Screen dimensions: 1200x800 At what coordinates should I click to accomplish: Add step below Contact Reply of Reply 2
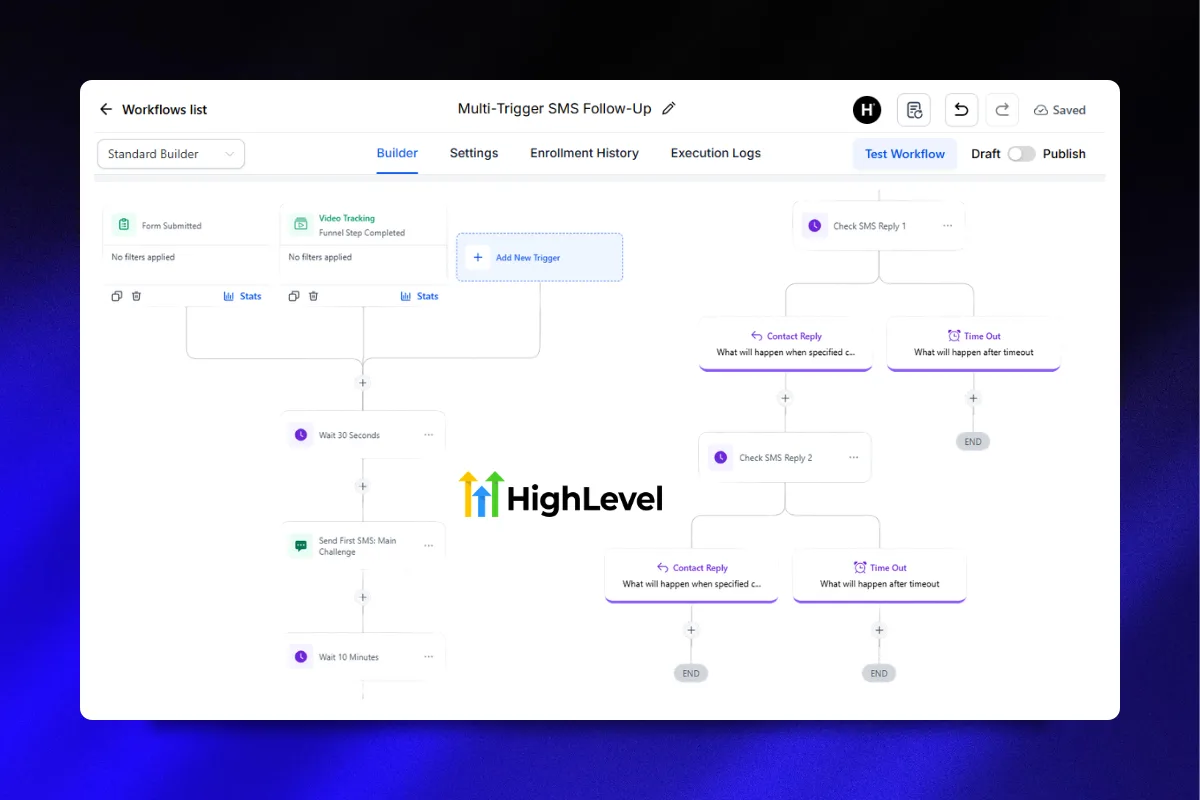click(691, 630)
